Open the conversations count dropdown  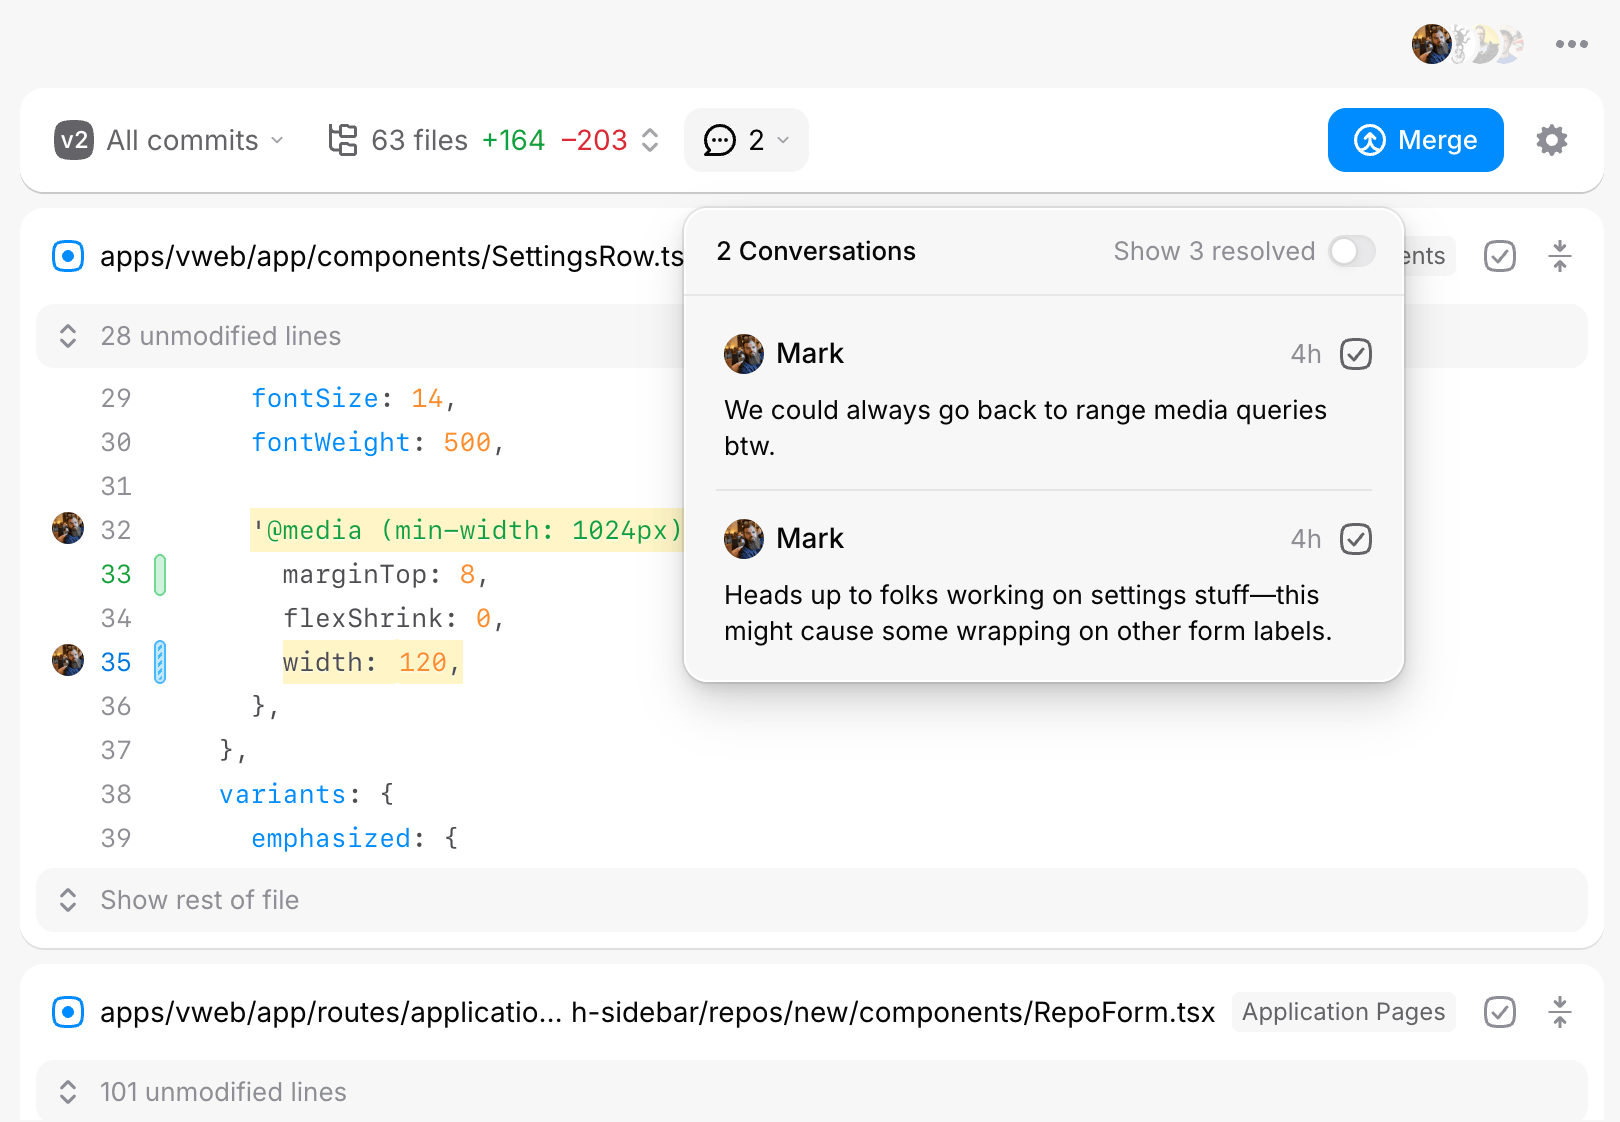tap(746, 140)
